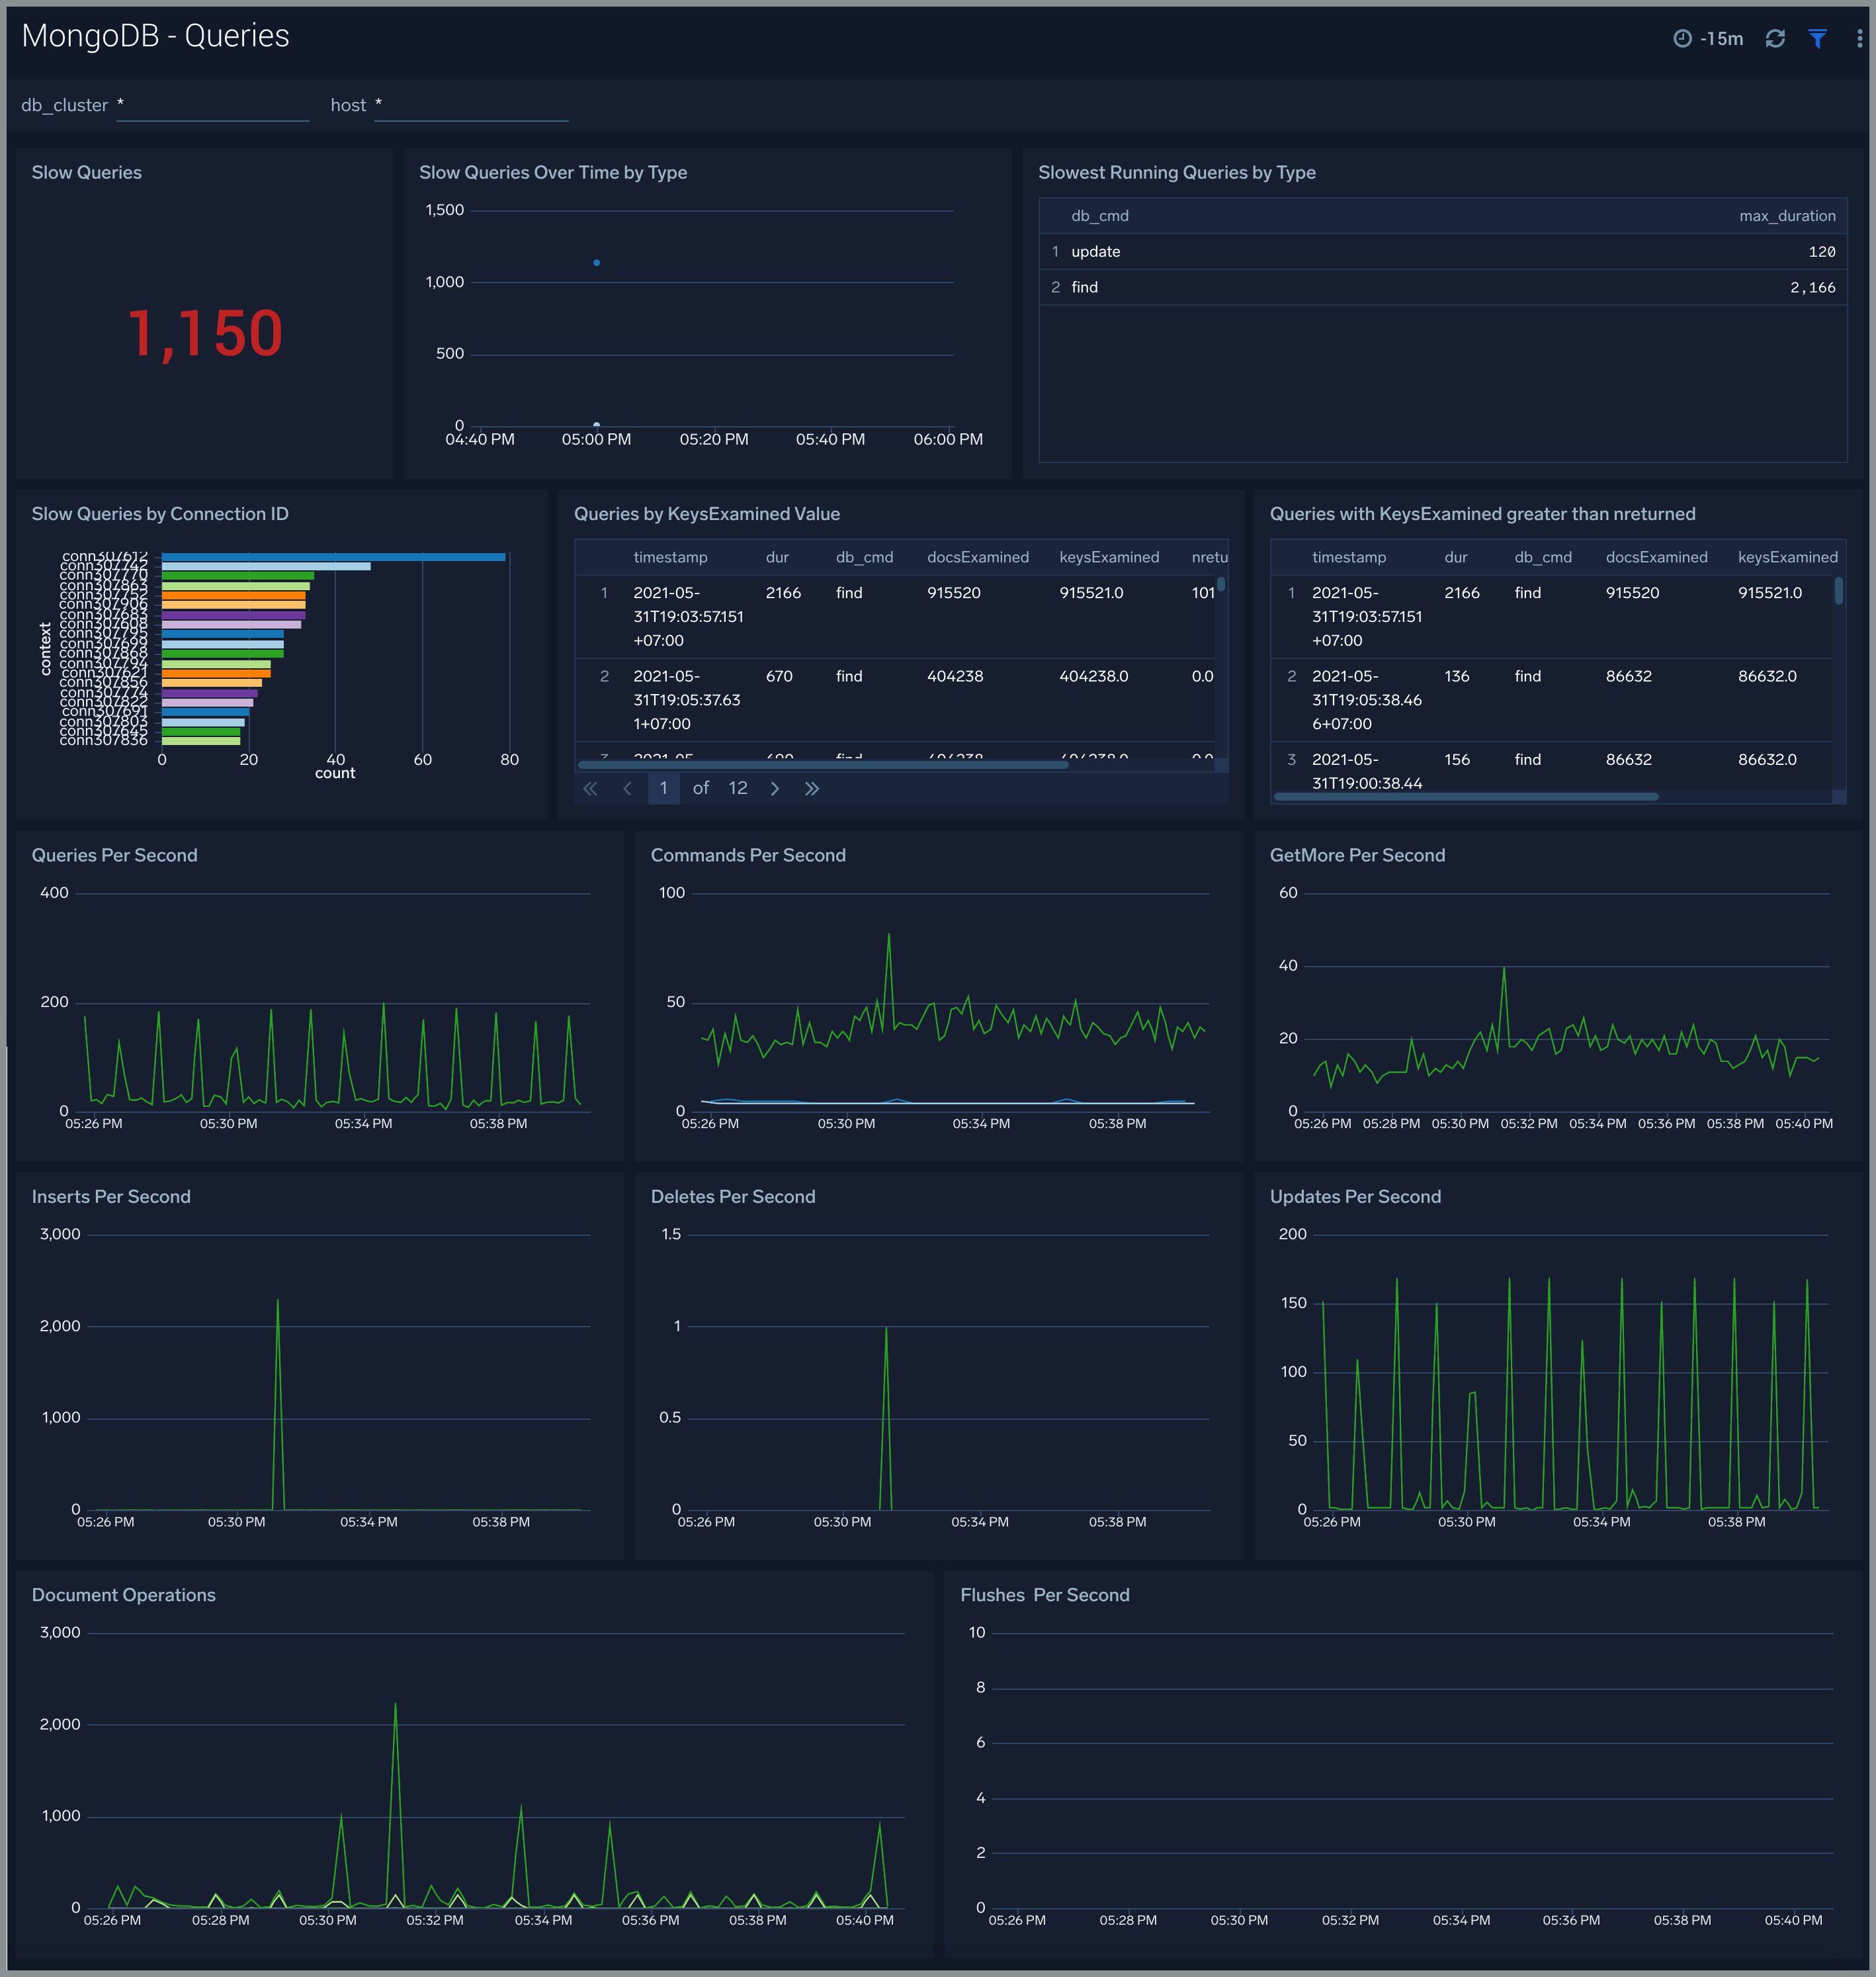
Task: Open the db_cluster variable selector
Action: (x=212, y=105)
